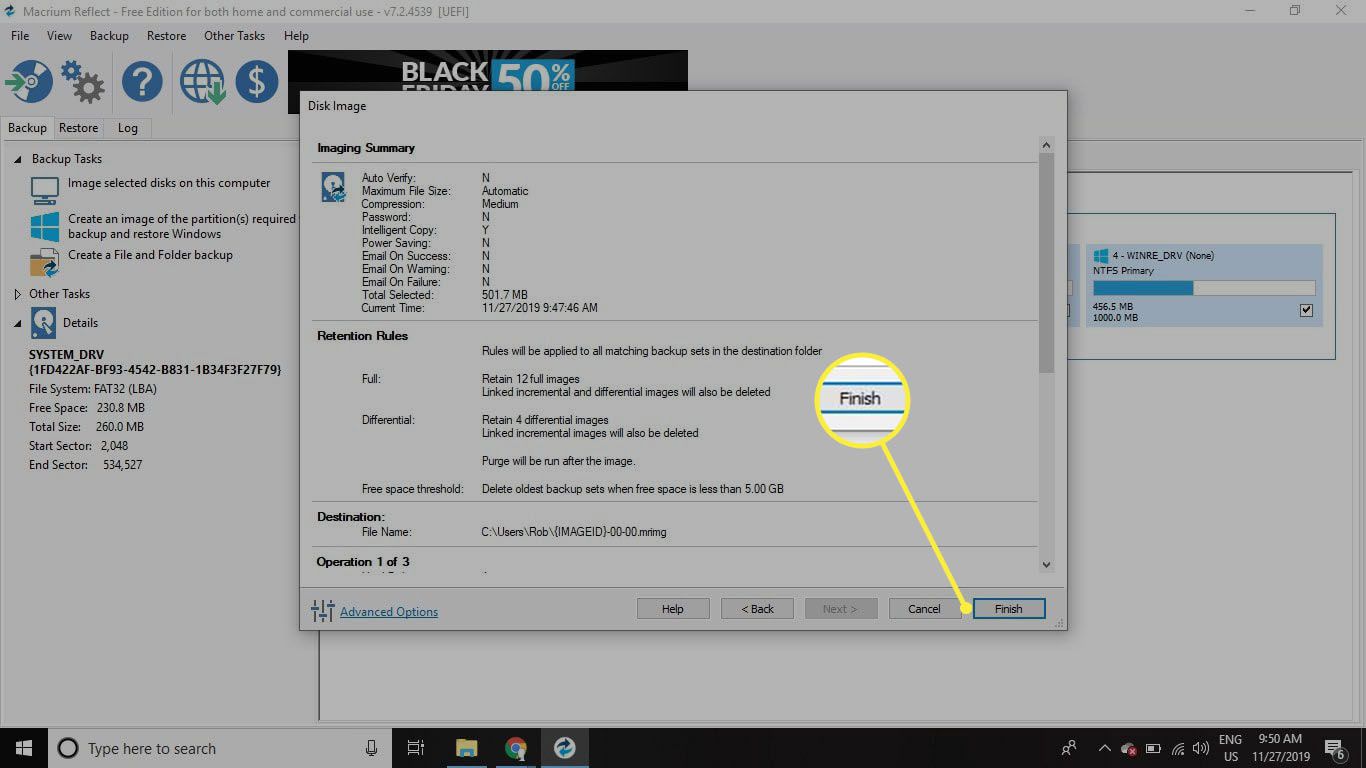Click the Details disk icon
Image resolution: width=1366 pixels, height=768 pixels.
click(x=43, y=323)
